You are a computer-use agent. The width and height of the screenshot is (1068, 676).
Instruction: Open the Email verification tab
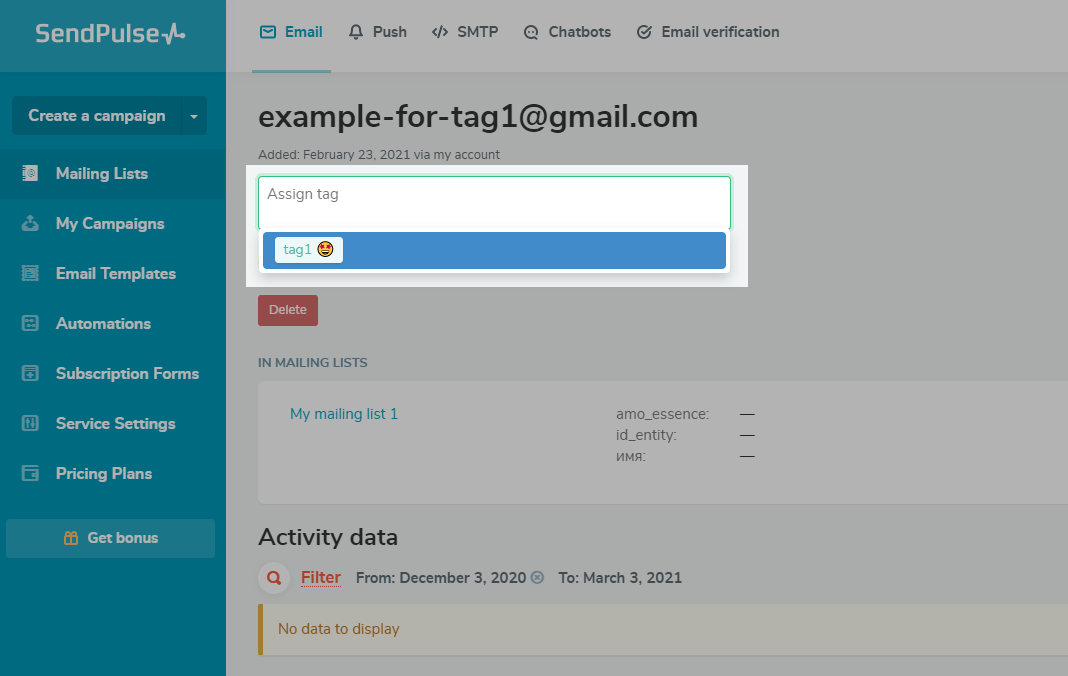click(708, 32)
